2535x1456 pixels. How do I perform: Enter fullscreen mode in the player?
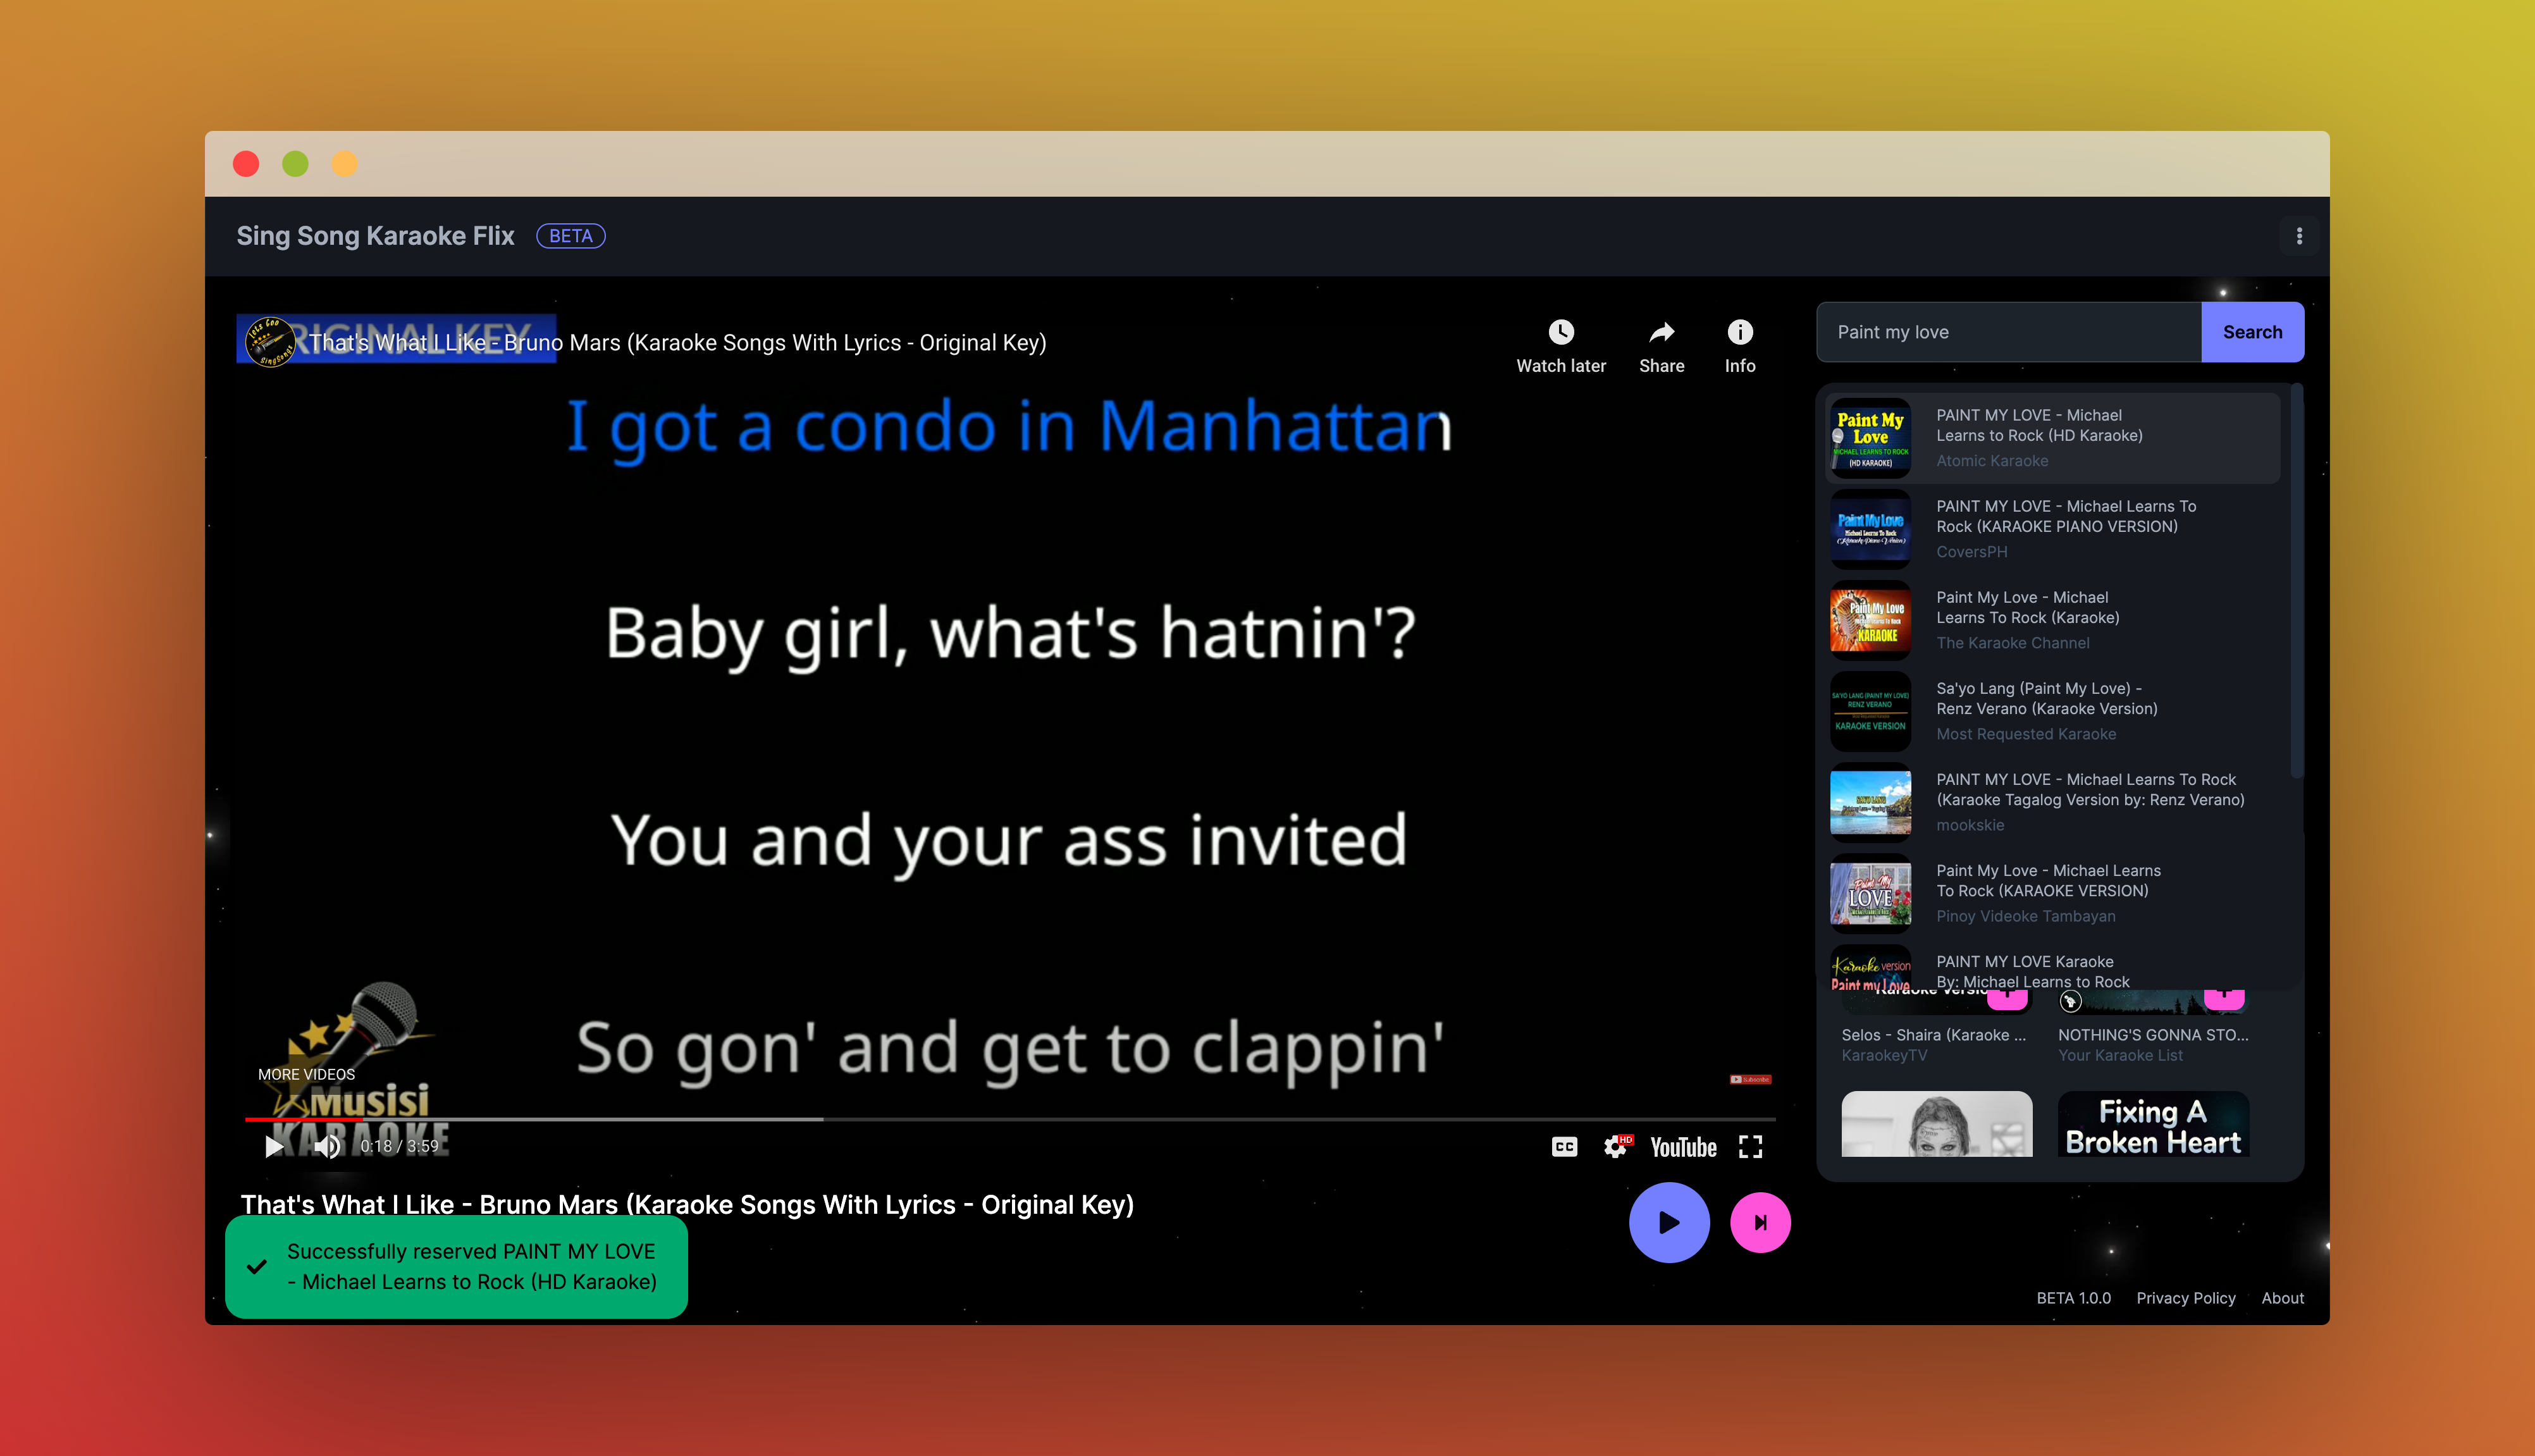pos(1750,1147)
